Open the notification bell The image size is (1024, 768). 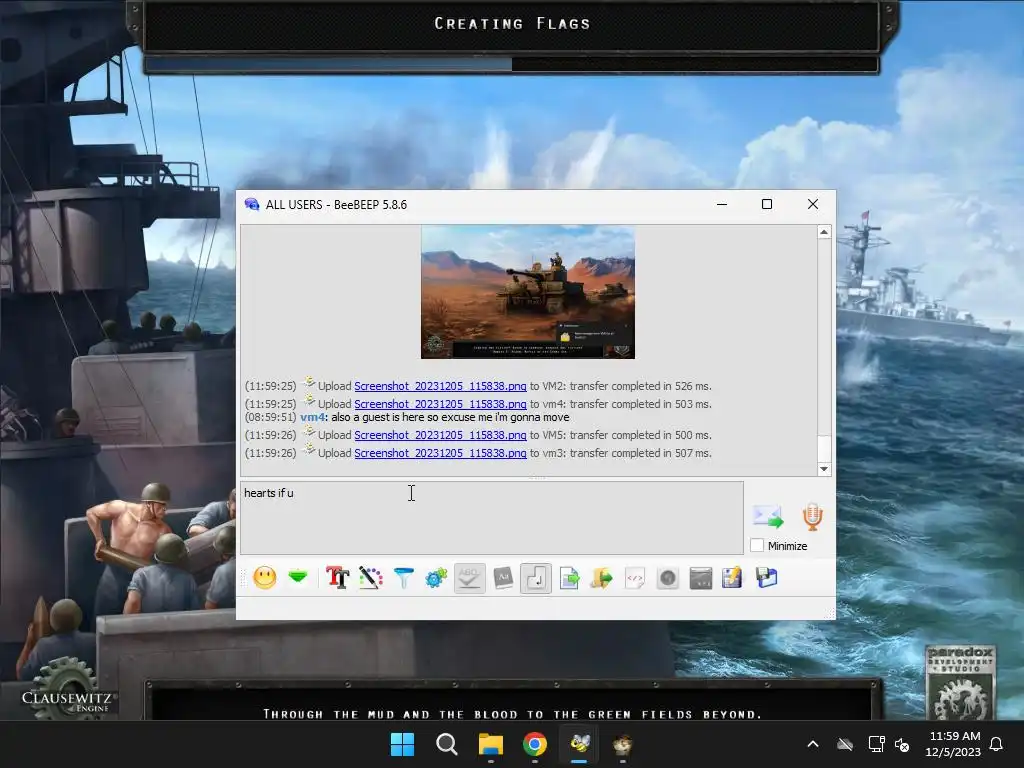(997, 744)
